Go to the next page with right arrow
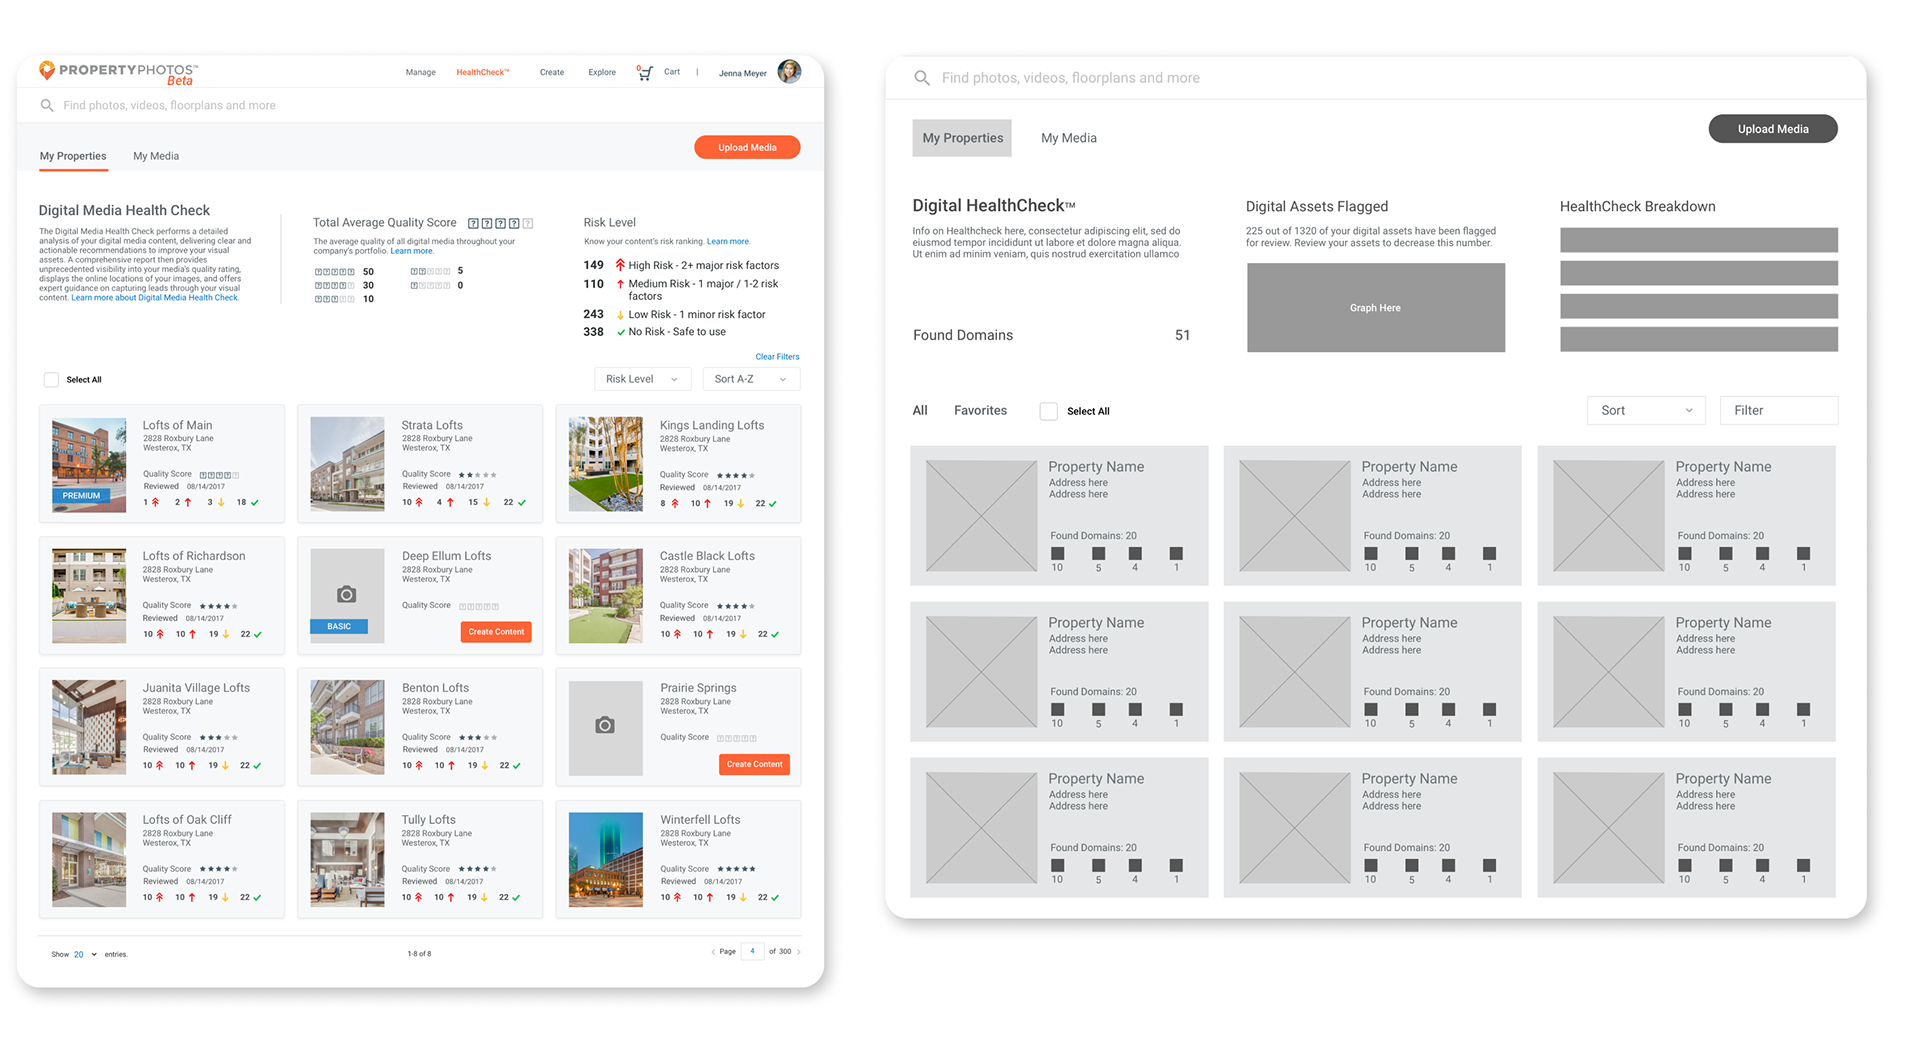 (x=798, y=952)
